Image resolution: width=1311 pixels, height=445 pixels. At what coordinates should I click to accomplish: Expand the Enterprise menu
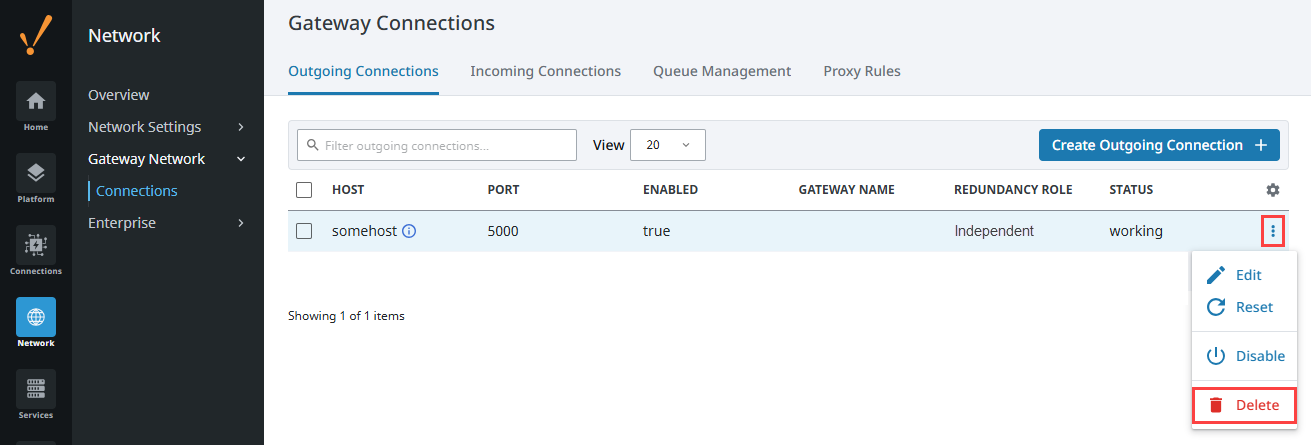point(167,223)
